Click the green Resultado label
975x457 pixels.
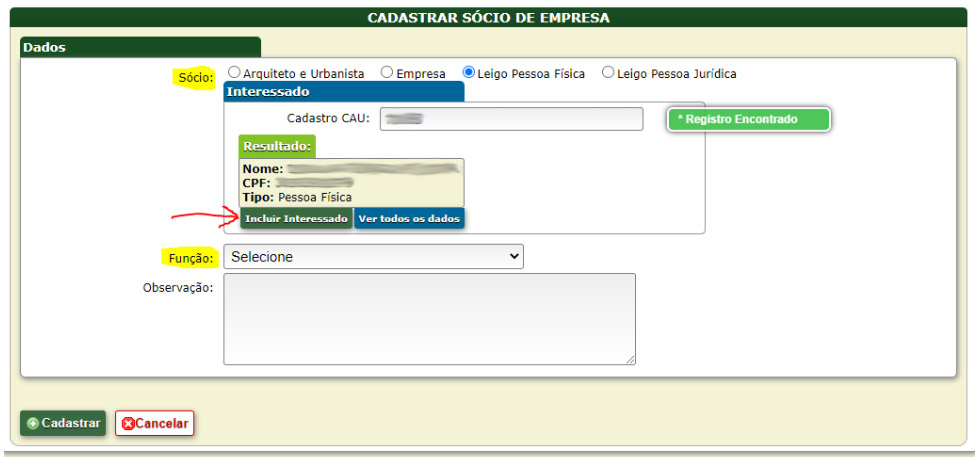click(277, 146)
